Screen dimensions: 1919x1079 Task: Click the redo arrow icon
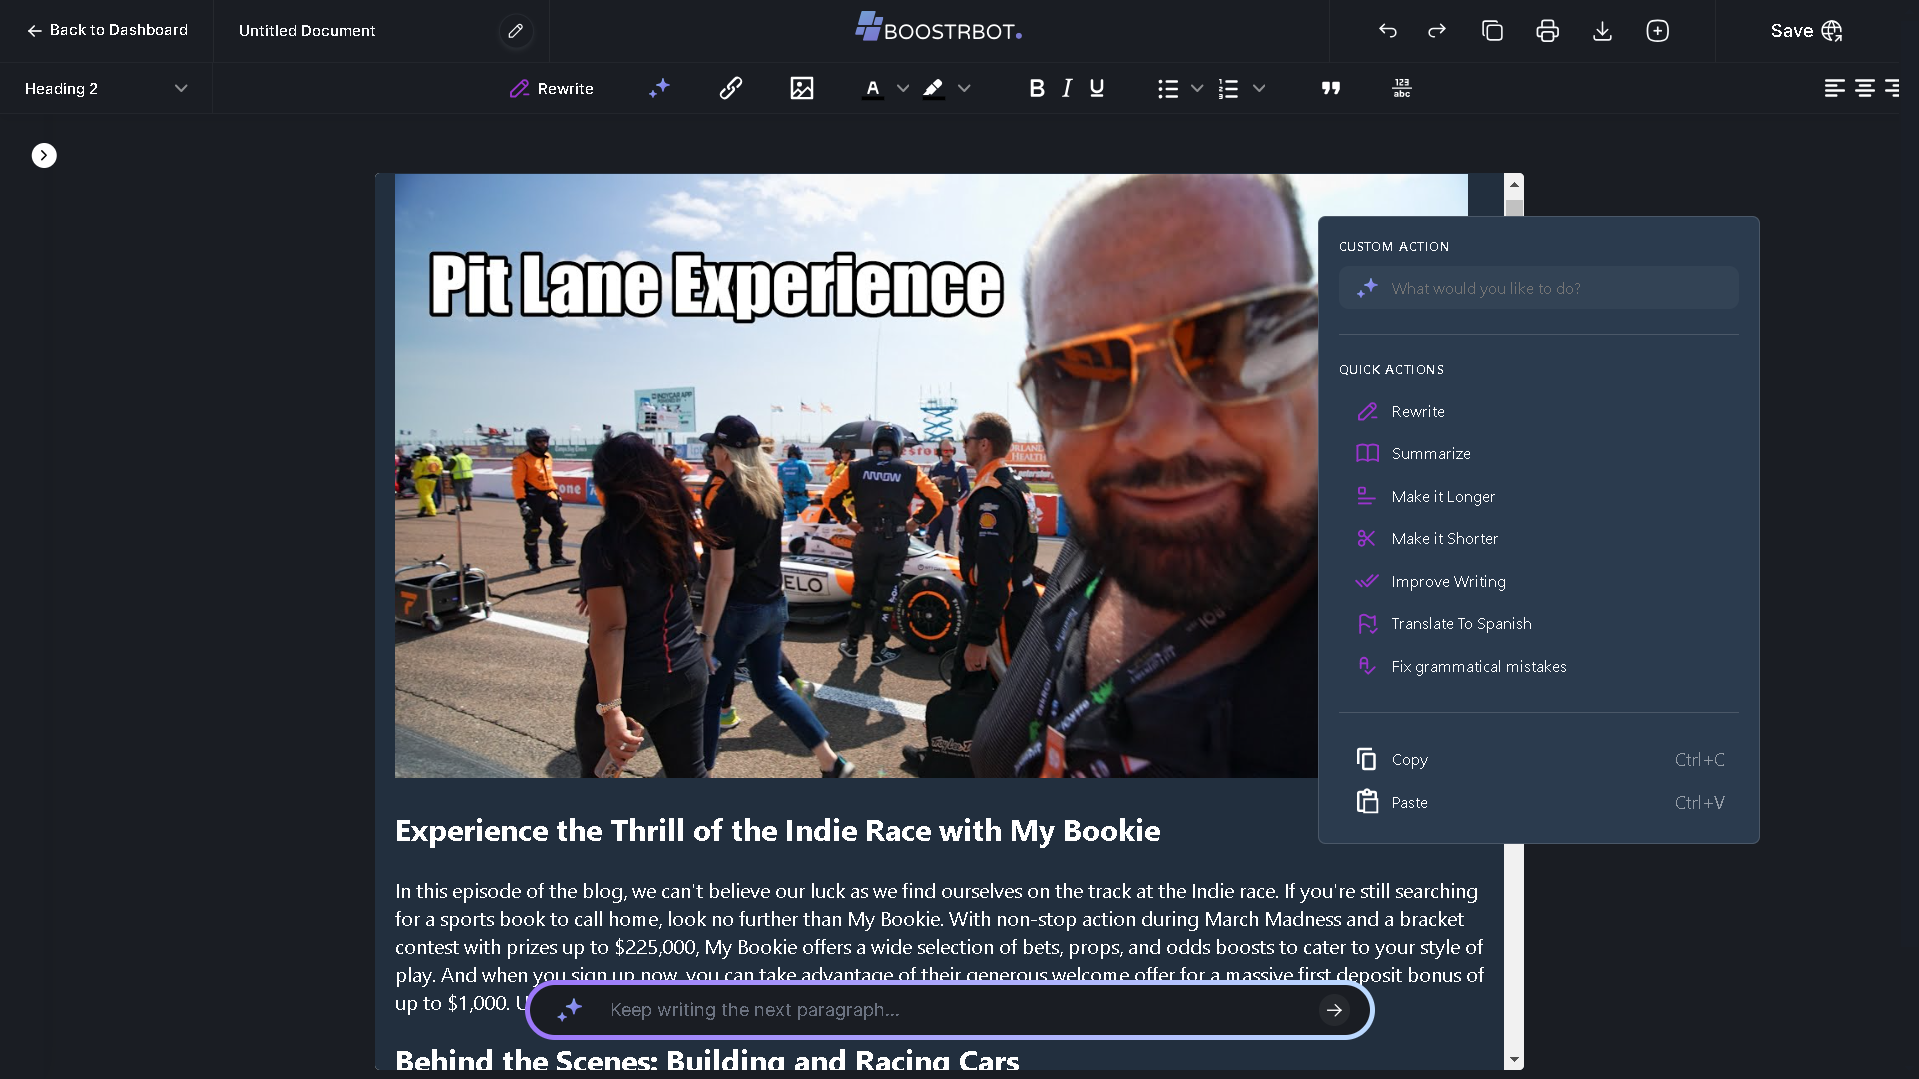coord(1437,31)
